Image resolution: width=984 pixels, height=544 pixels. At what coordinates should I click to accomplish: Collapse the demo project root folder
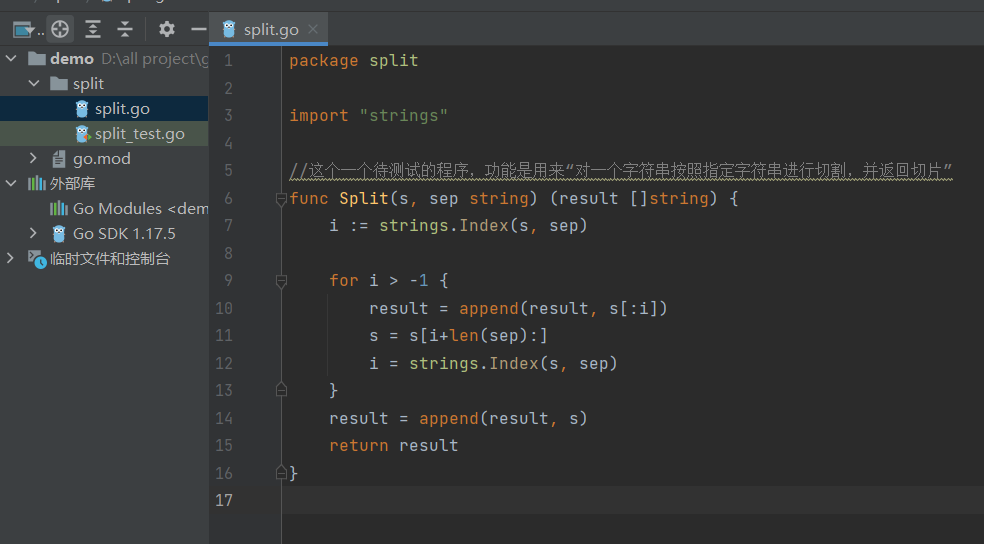point(12,59)
